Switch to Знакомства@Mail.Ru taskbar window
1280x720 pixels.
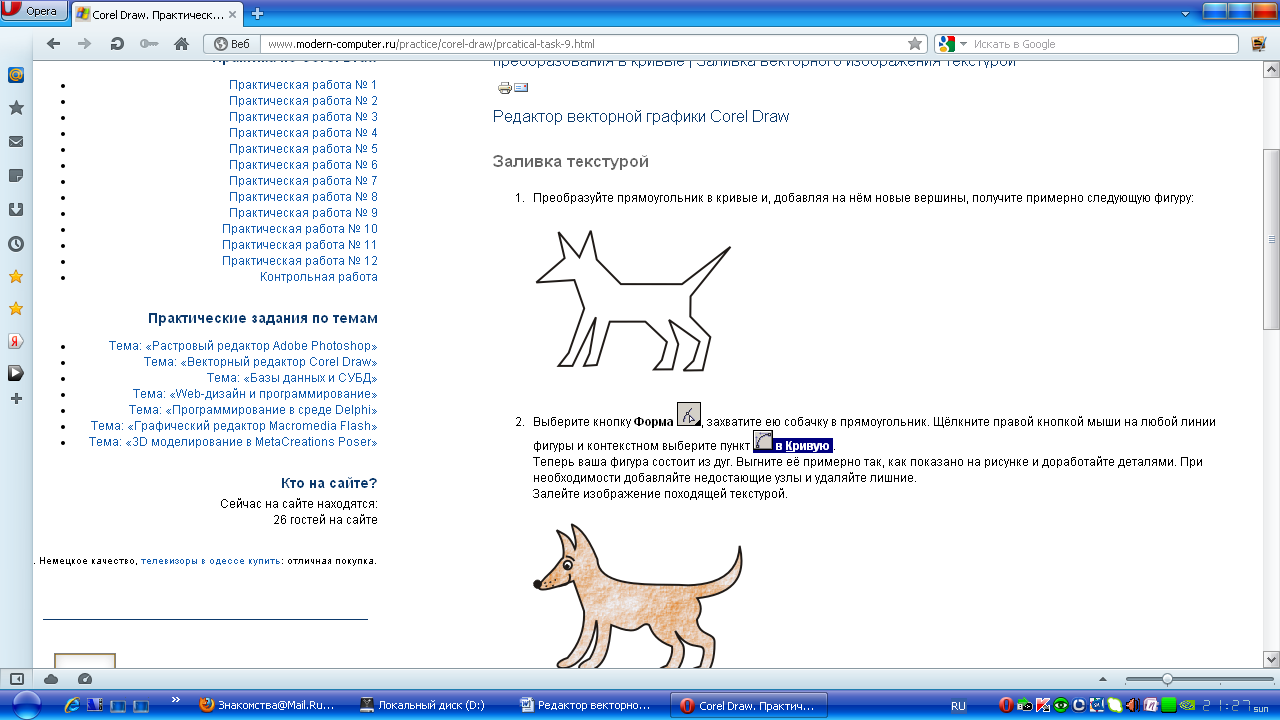point(266,705)
